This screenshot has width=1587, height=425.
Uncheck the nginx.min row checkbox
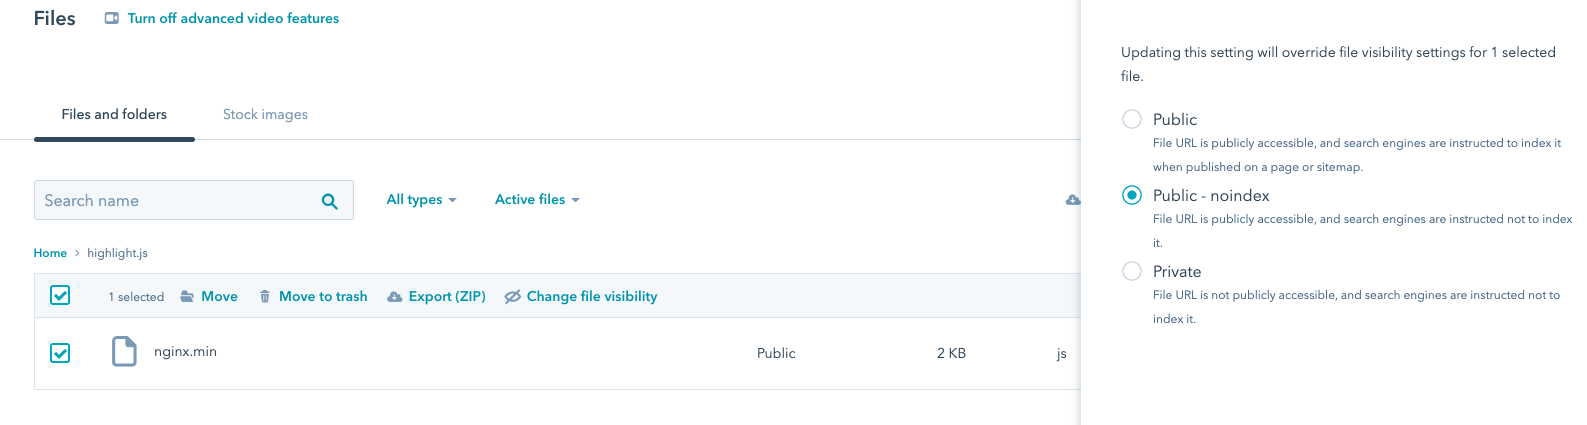point(60,353)
